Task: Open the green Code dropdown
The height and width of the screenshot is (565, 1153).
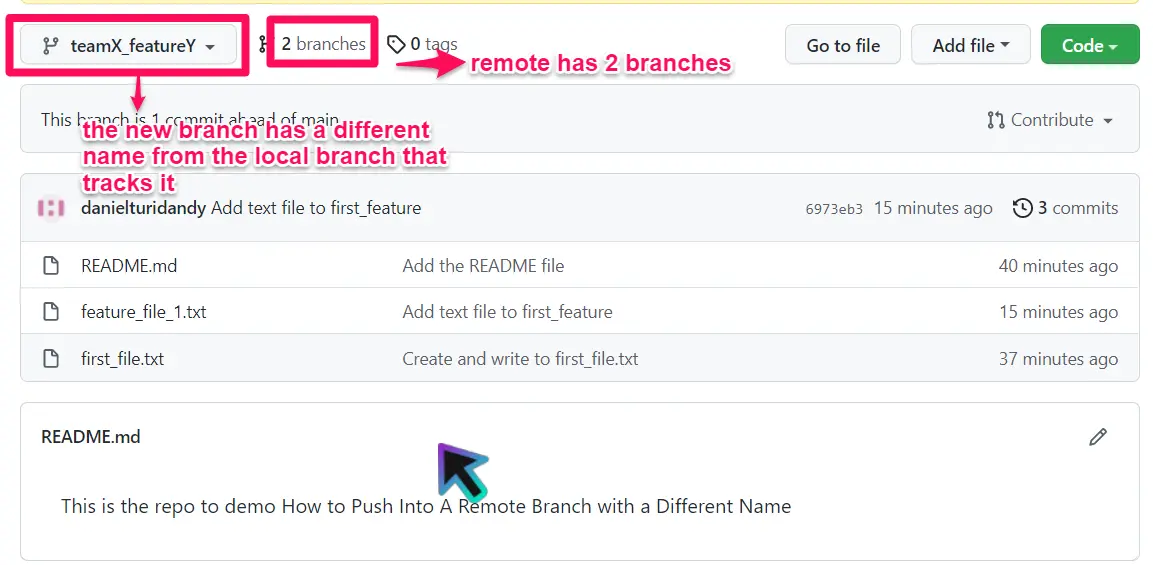Action: click(x=1089, y=45)
